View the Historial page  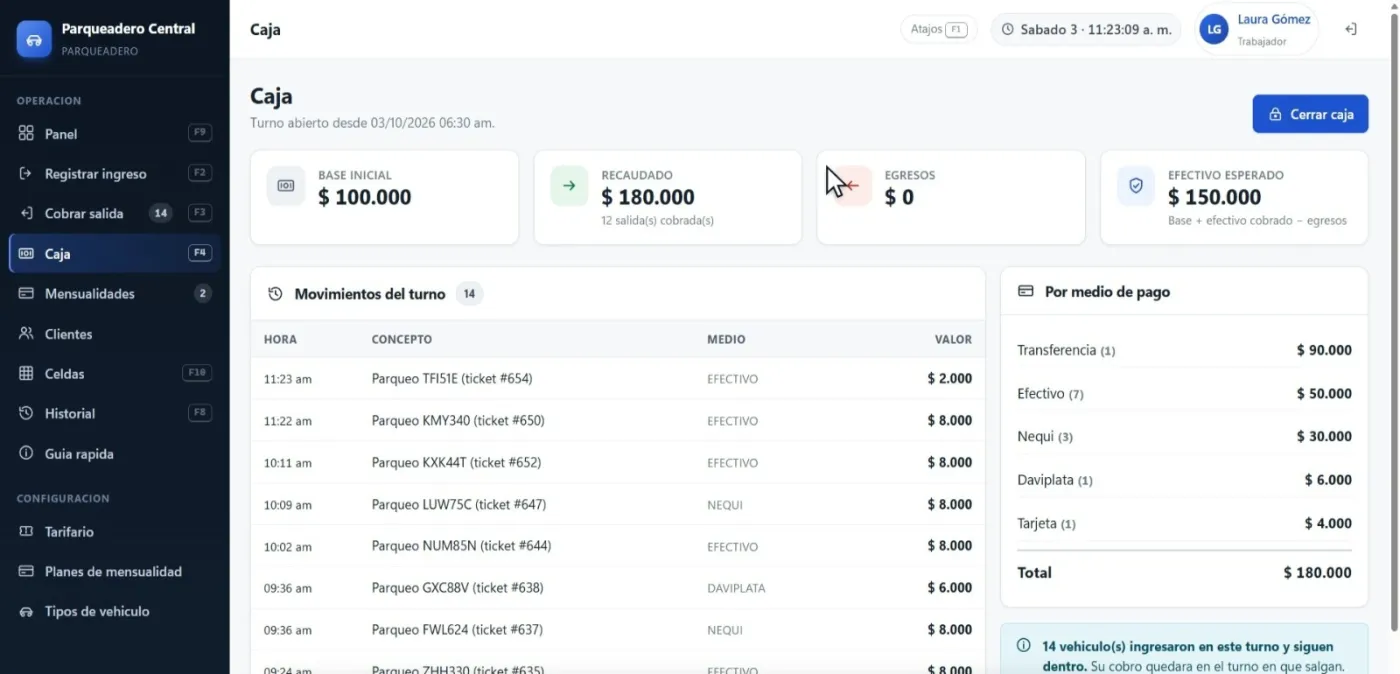[x=114, y=414]
